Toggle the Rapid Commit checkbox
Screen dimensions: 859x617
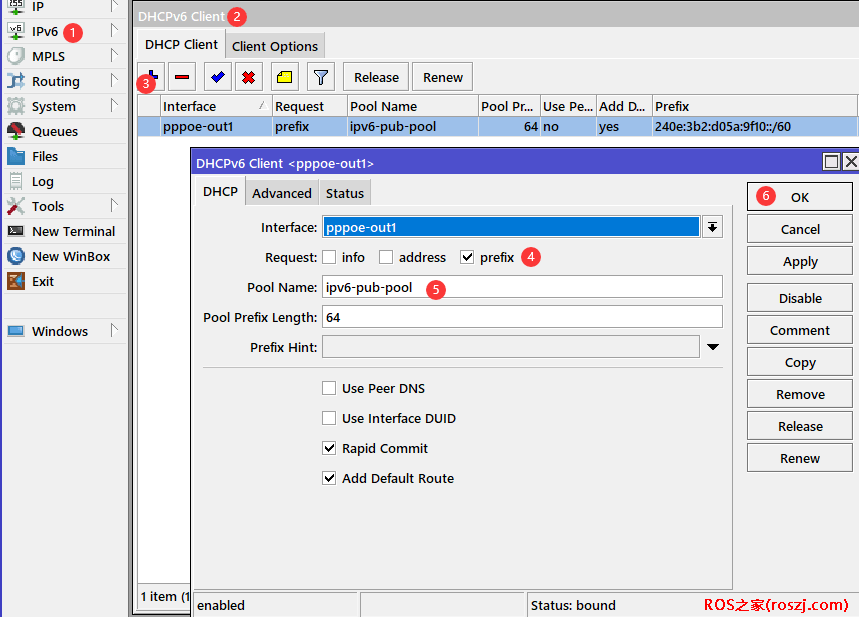coord(329,448)
